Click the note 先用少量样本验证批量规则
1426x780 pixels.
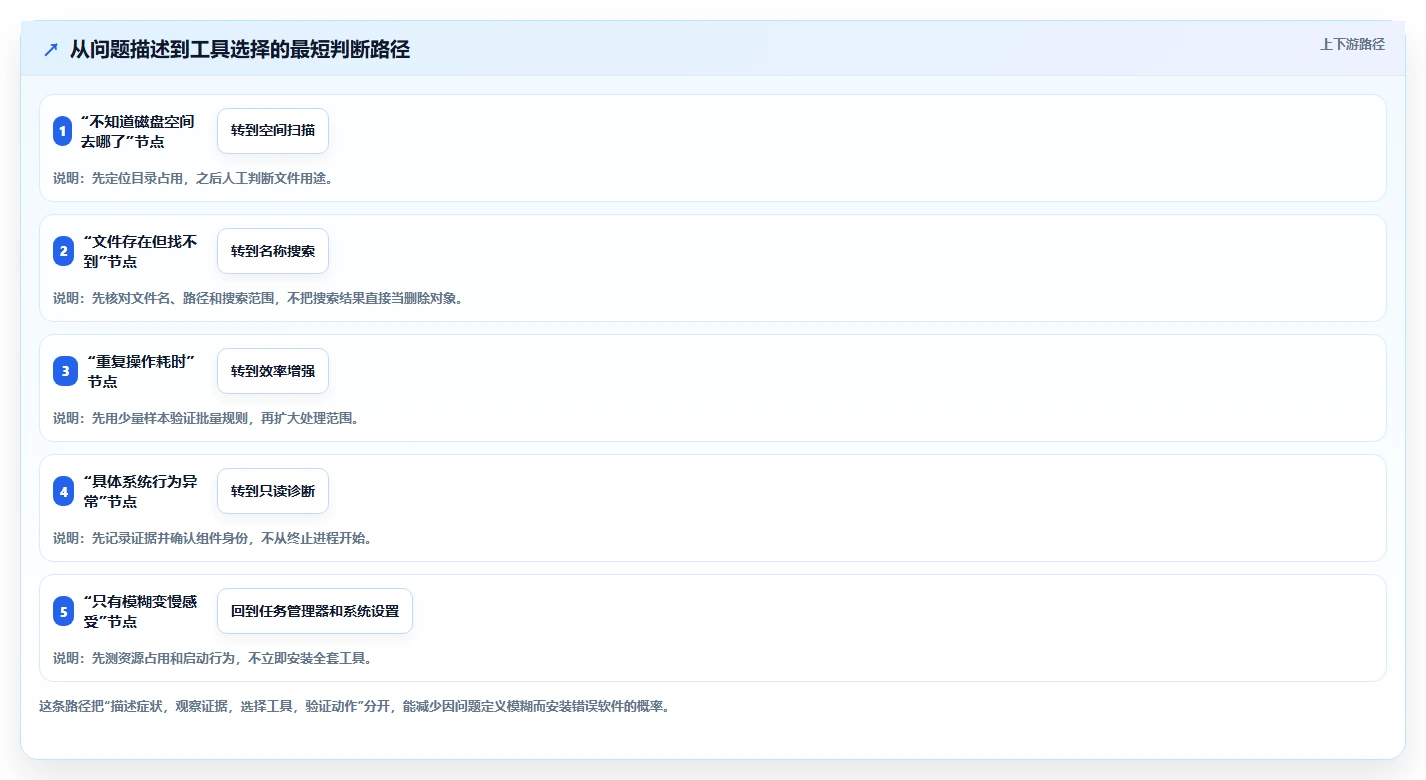point(206,418)
